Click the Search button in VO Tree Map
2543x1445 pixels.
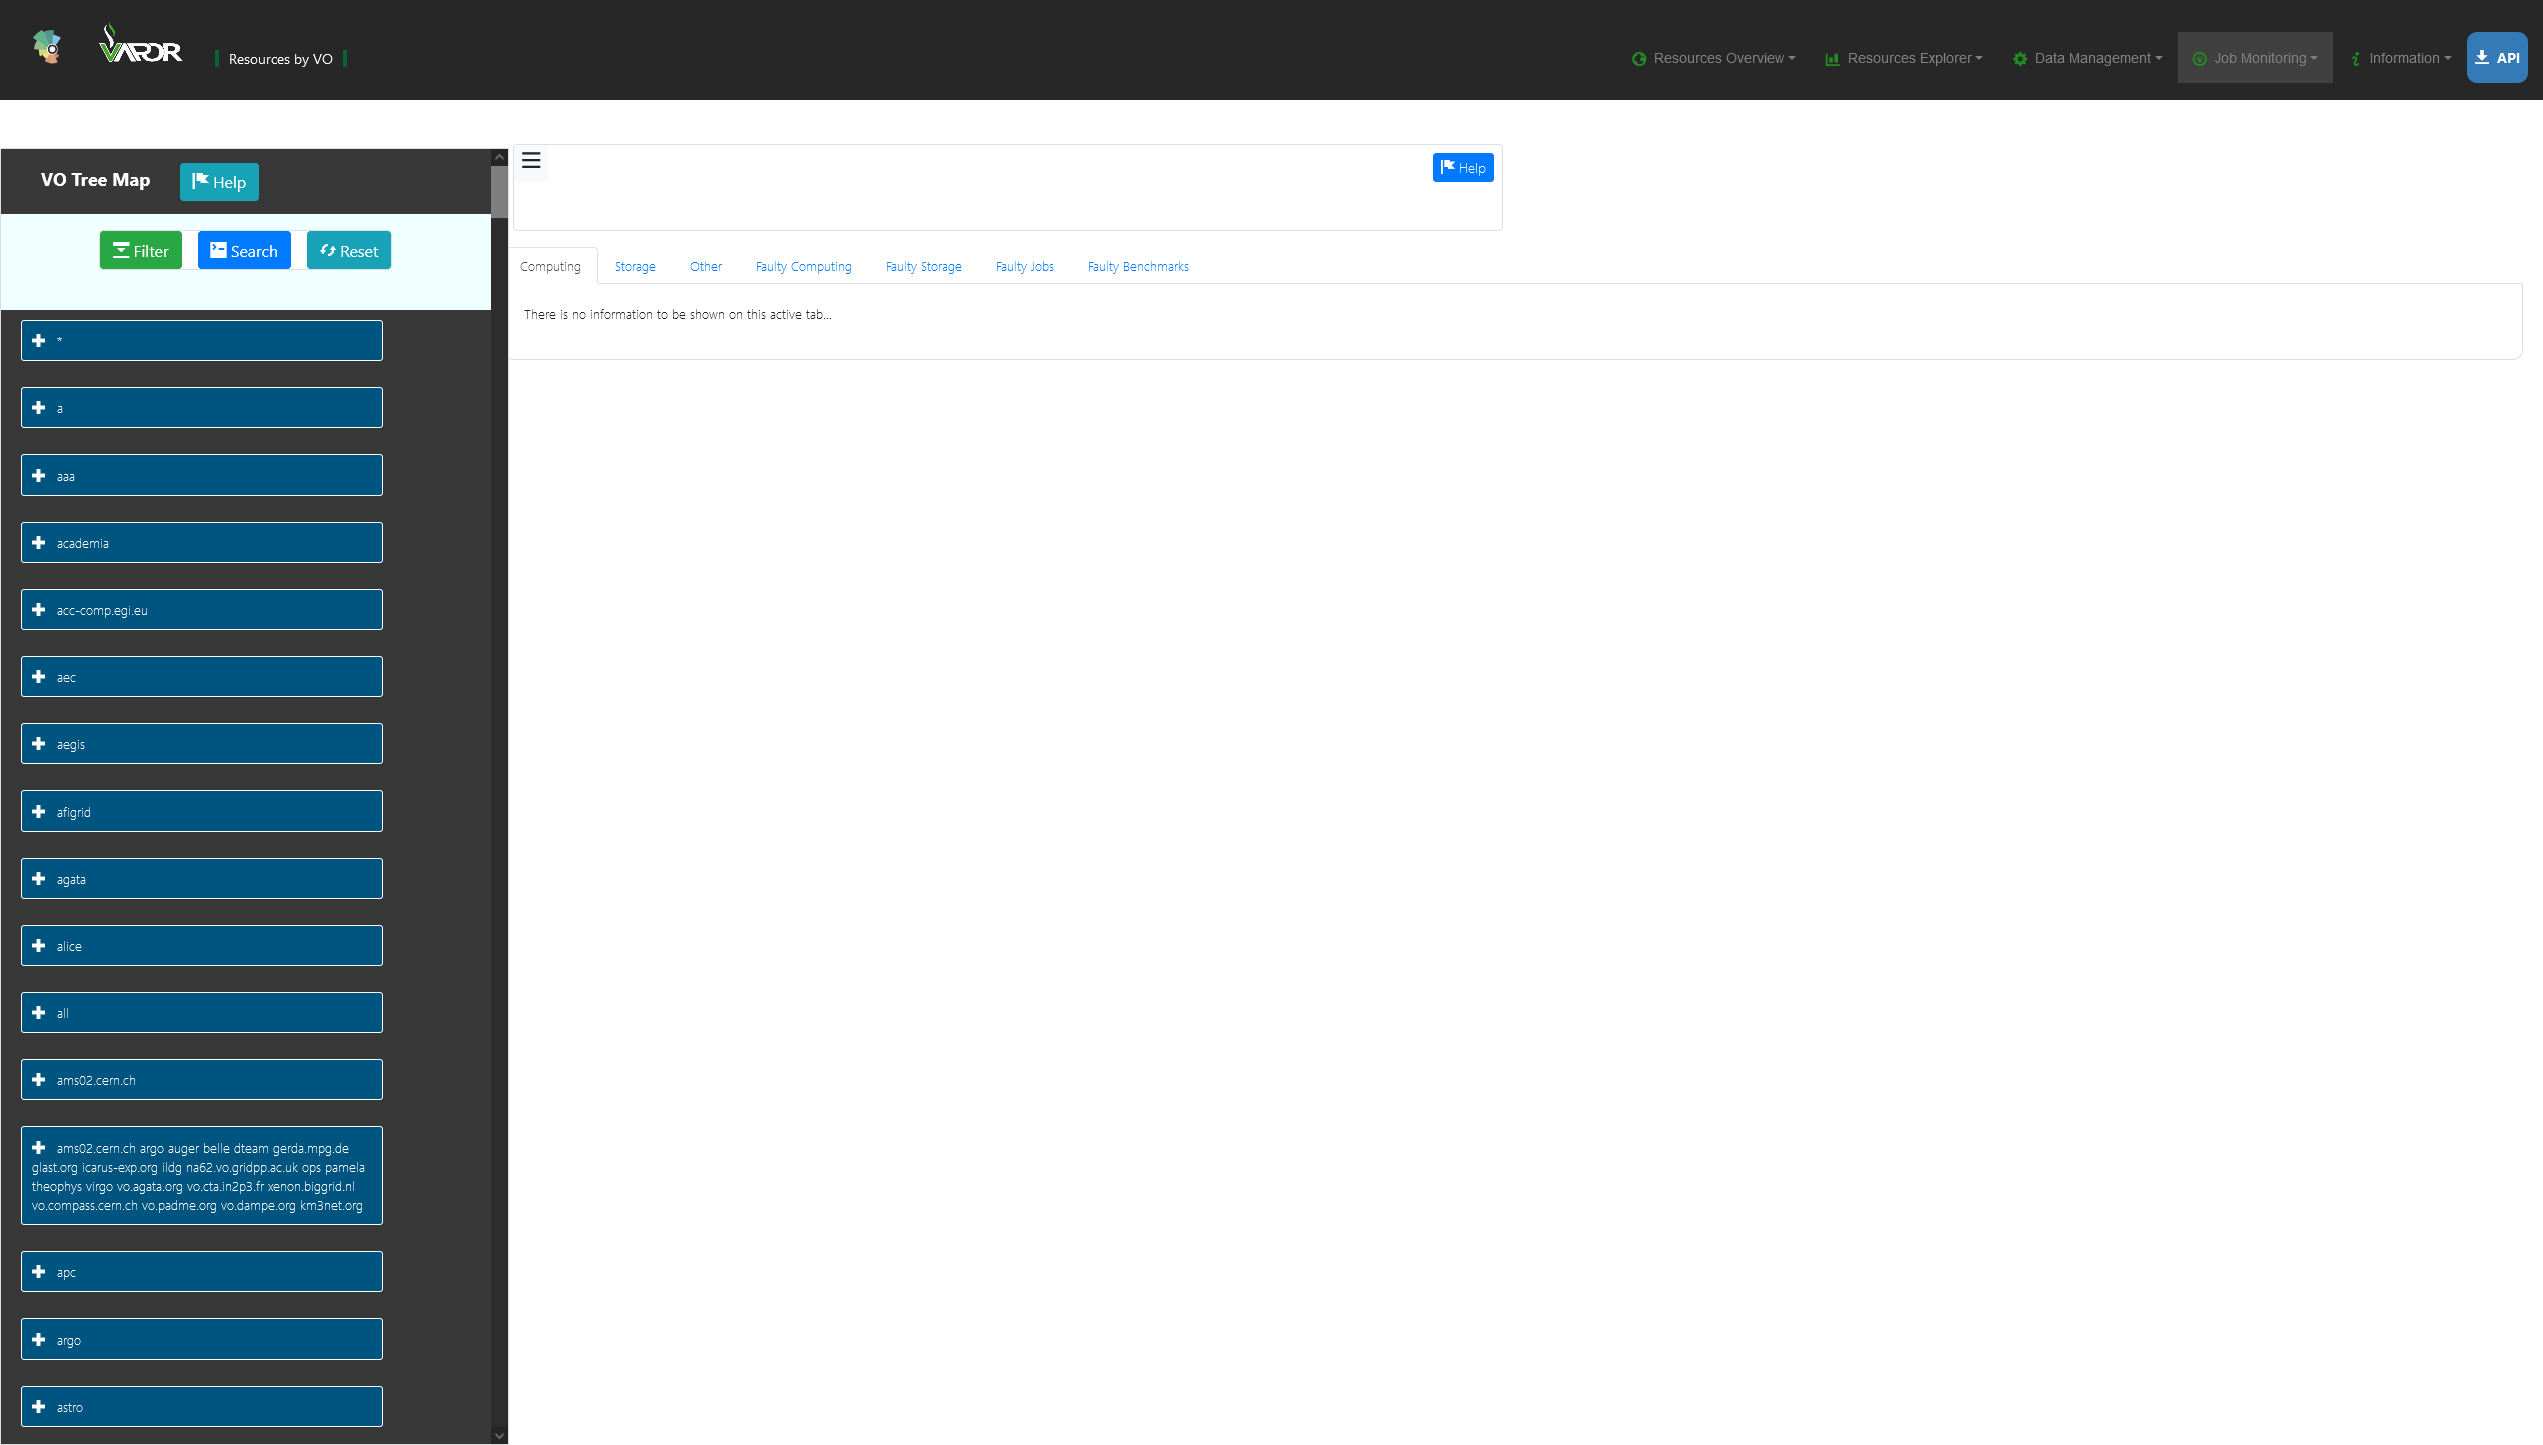coord(244,250)
